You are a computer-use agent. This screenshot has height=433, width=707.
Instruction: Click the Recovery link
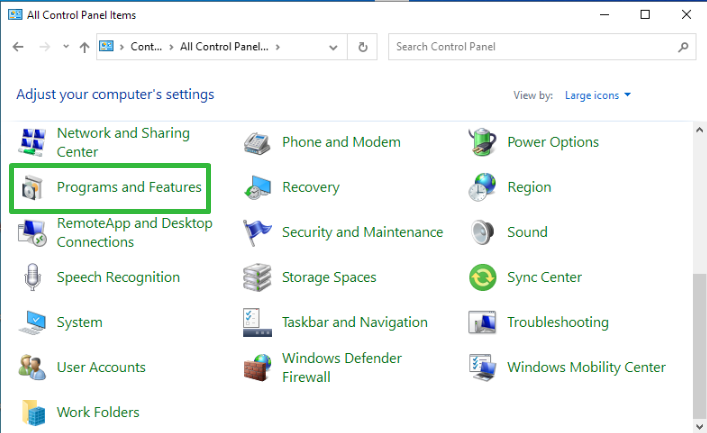311,187
